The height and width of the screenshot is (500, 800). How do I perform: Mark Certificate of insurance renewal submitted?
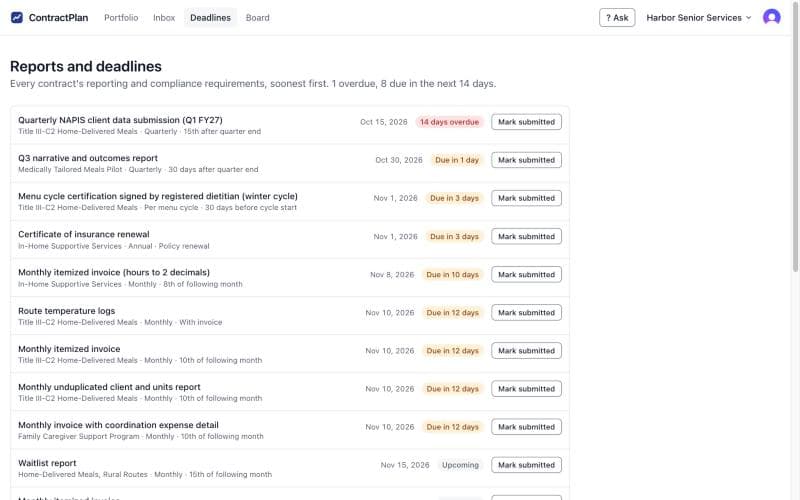[x=526, y=236]
